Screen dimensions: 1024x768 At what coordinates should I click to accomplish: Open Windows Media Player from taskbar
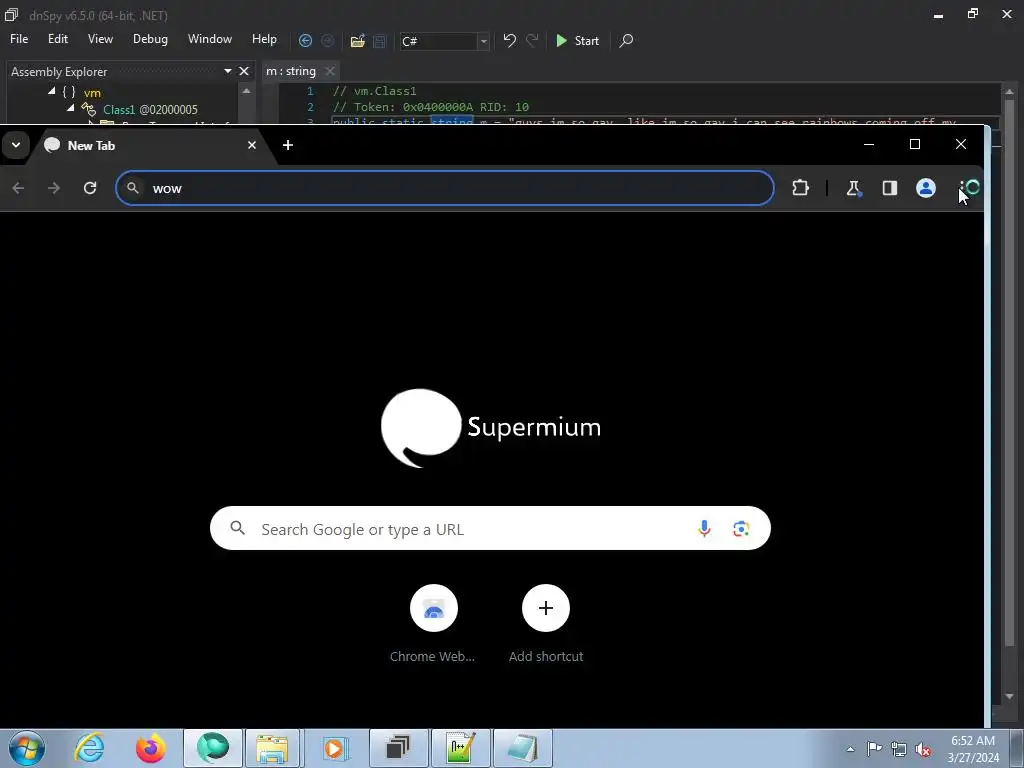[x=334, y=748]
